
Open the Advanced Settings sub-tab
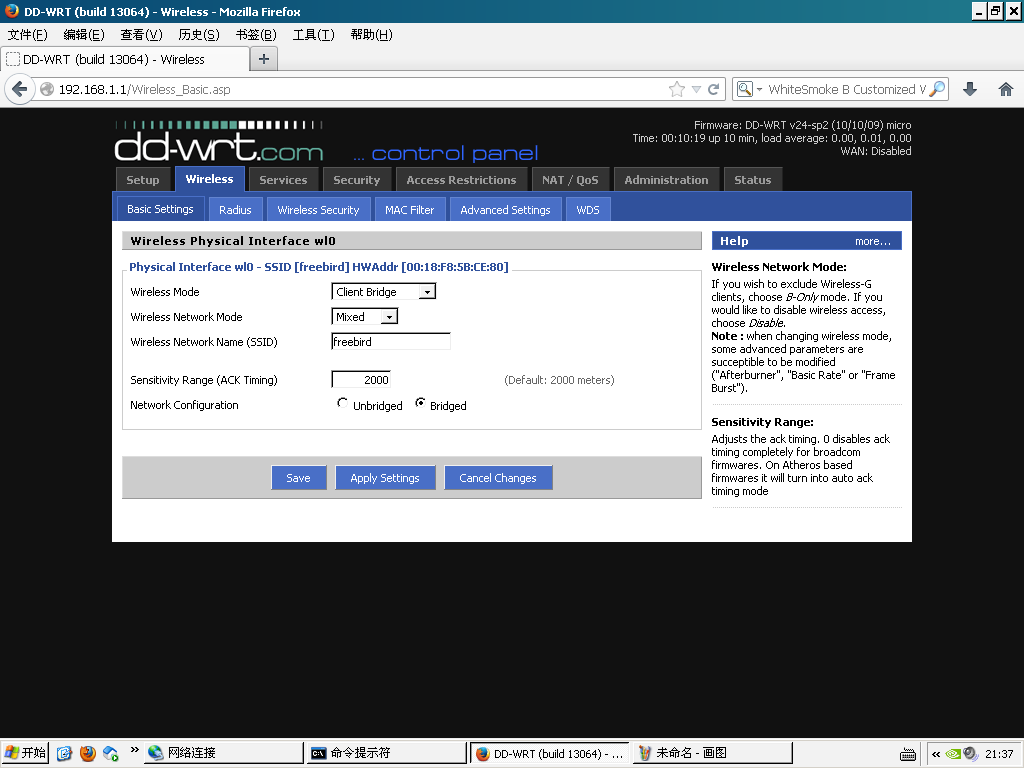(505, 210)
